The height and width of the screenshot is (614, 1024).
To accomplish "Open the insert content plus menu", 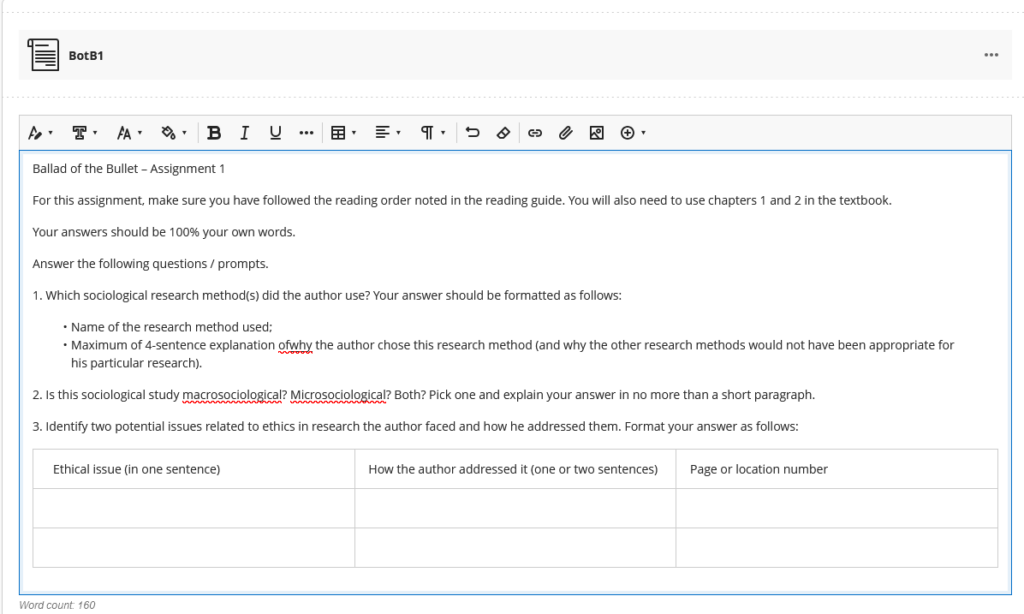I will click(633, 133).
